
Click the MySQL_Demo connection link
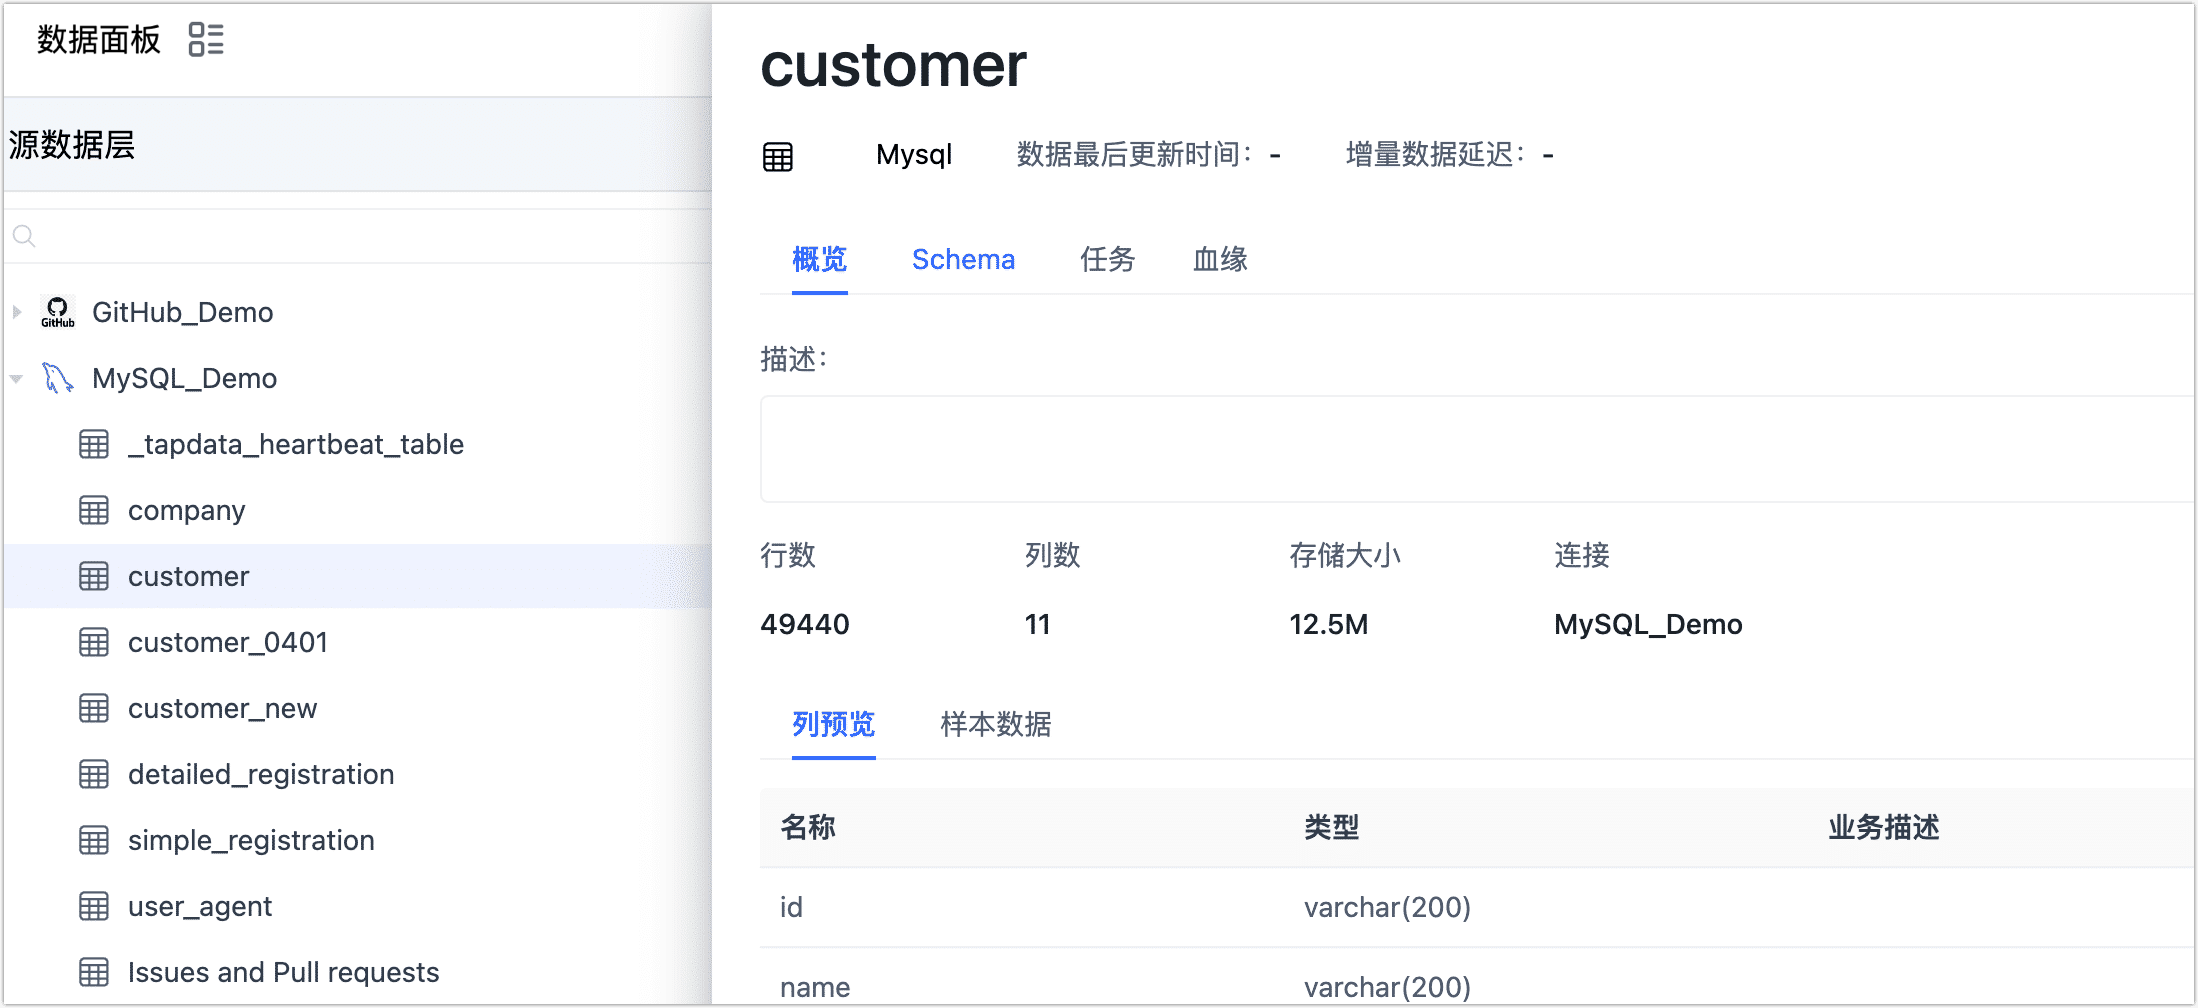point(1647,624)
